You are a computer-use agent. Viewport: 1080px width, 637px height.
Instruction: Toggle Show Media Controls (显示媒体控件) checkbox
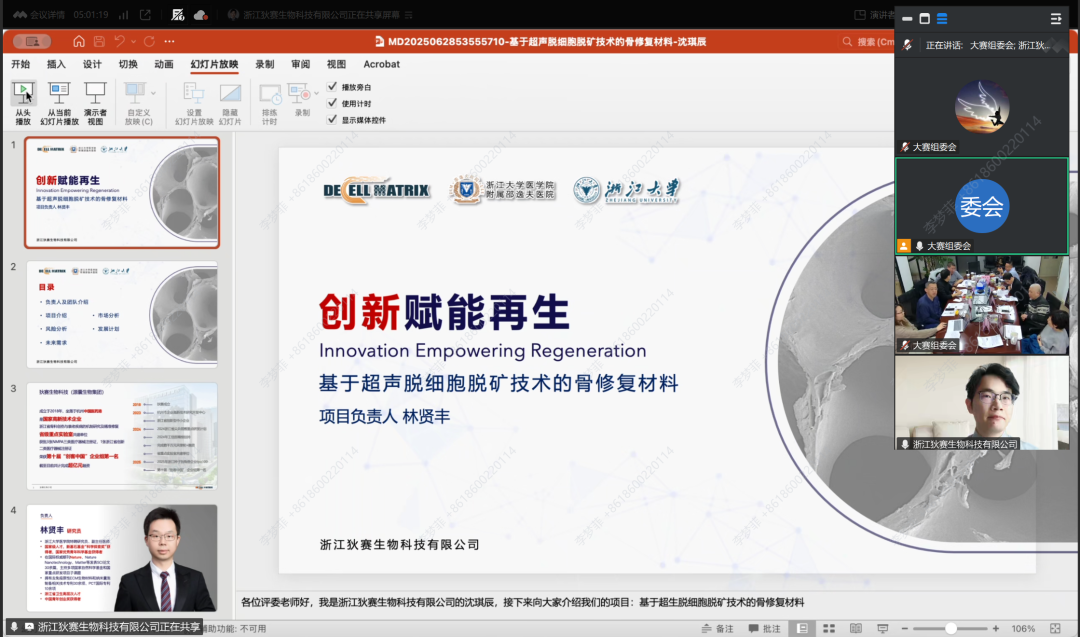coord(332,119)
